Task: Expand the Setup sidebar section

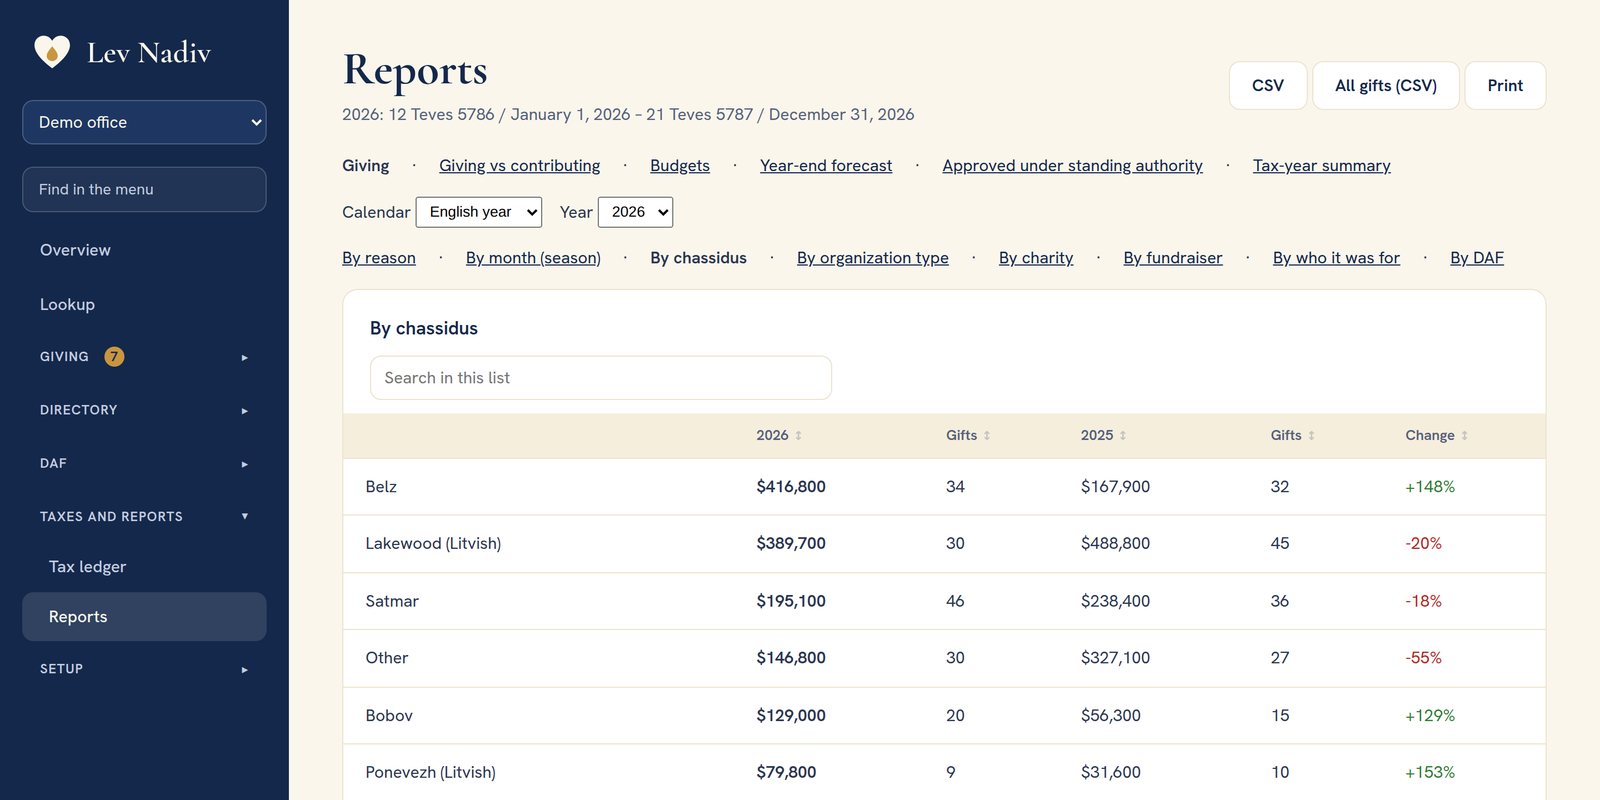Action: pyautogui.click(x=144, y=669)
